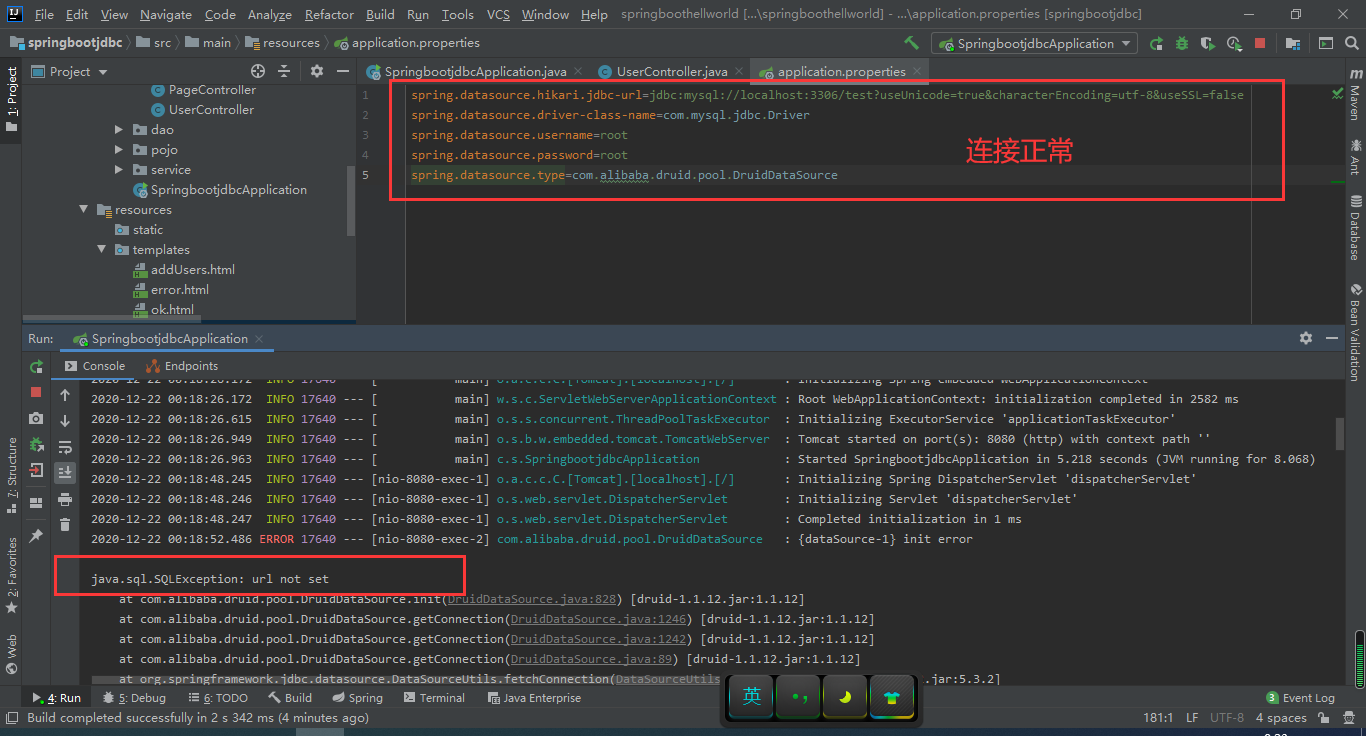Toggle the Maven tool window

(x=1355, y=93)
